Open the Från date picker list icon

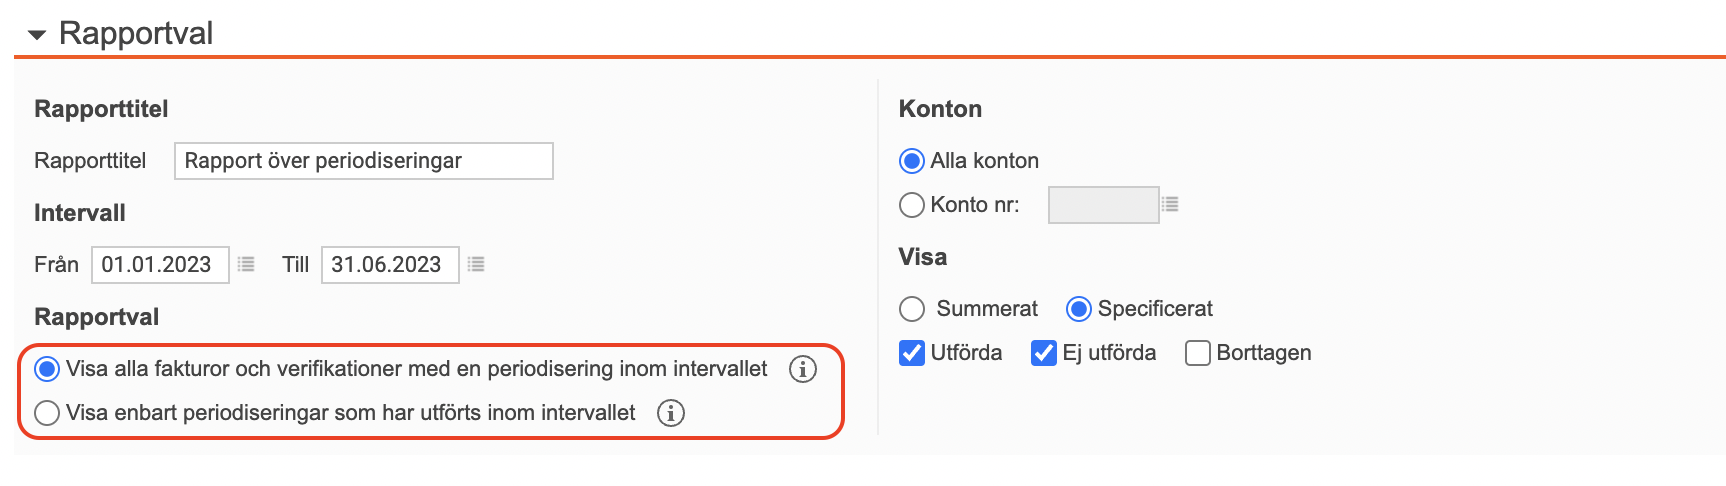(x=246, y=264)
